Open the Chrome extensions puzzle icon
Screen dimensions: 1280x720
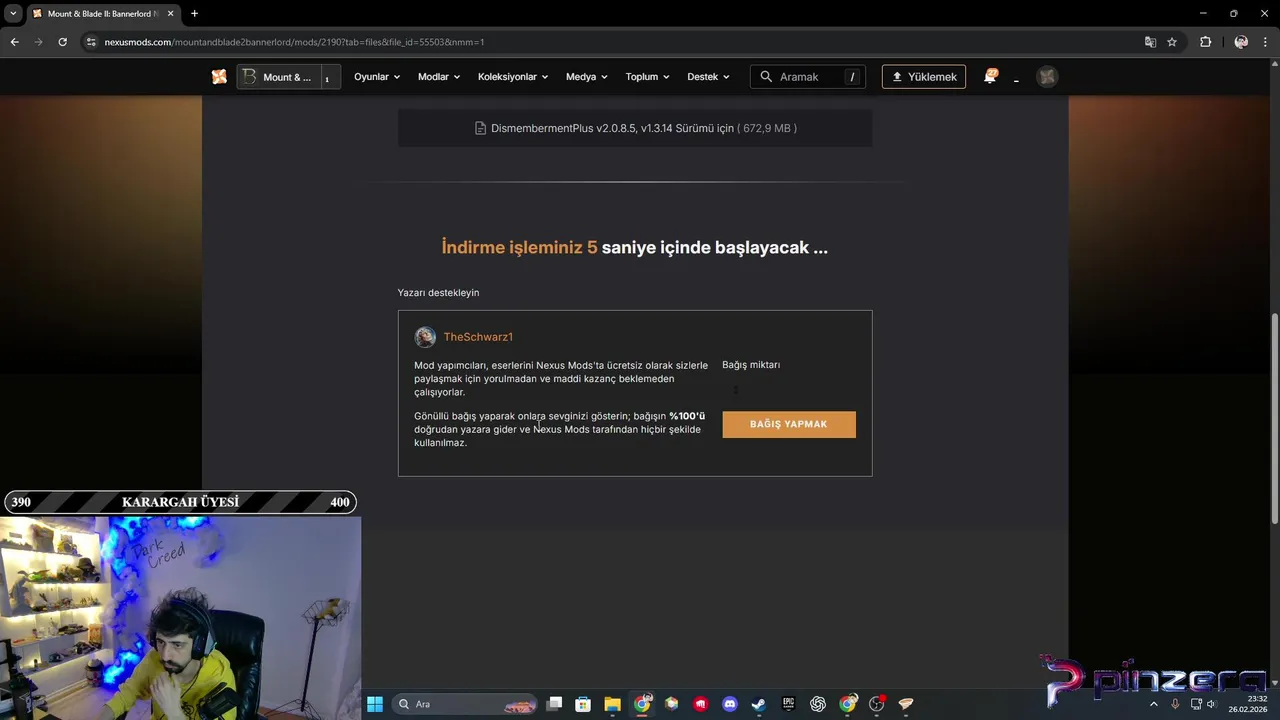click(x=1205, y=42)
